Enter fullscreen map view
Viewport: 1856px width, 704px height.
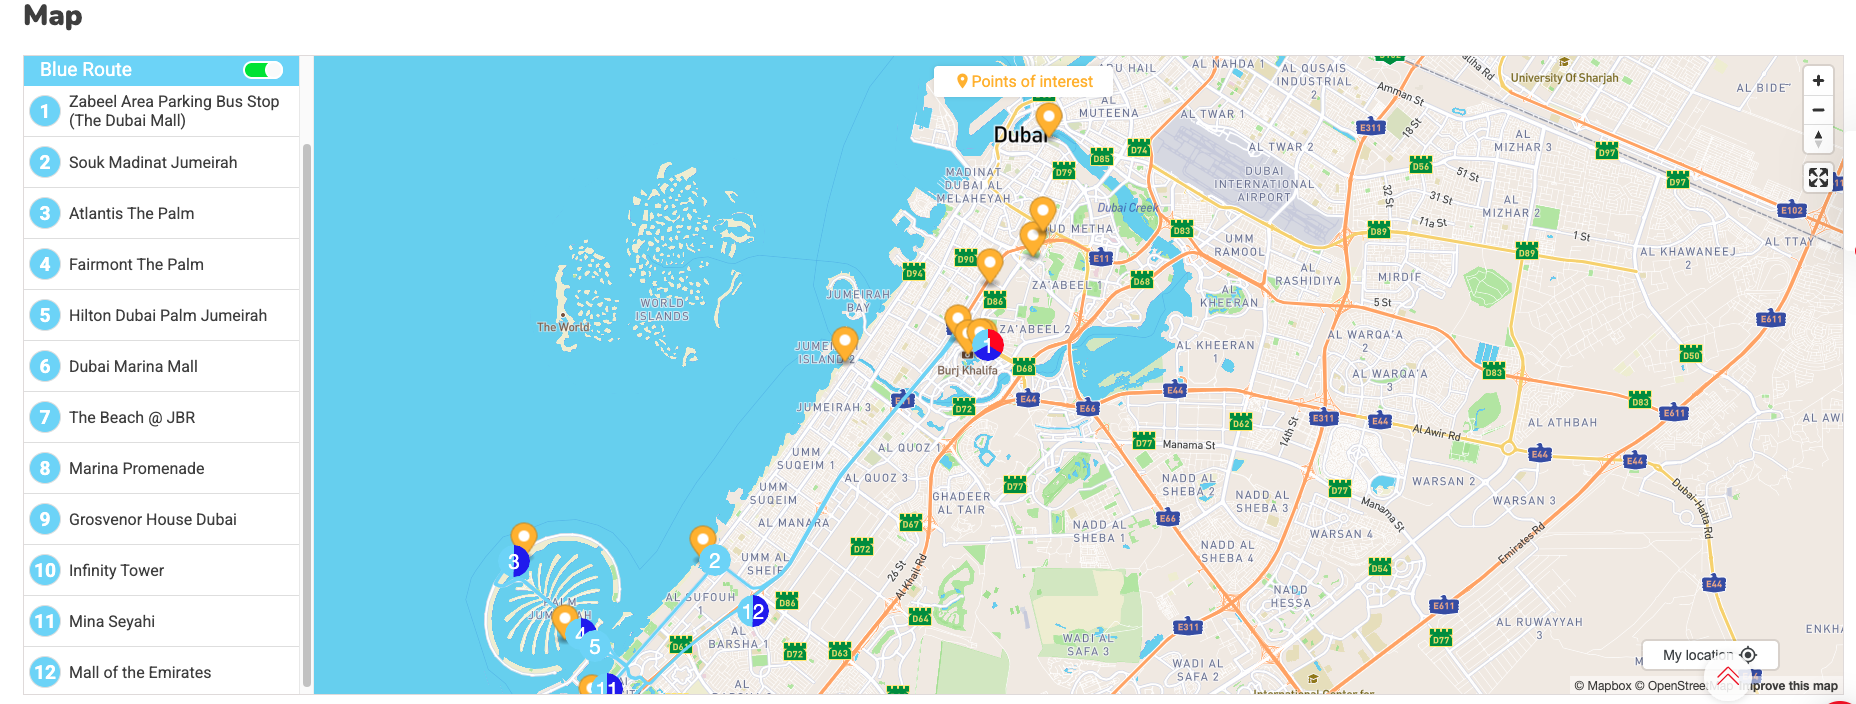(1818, 178)
